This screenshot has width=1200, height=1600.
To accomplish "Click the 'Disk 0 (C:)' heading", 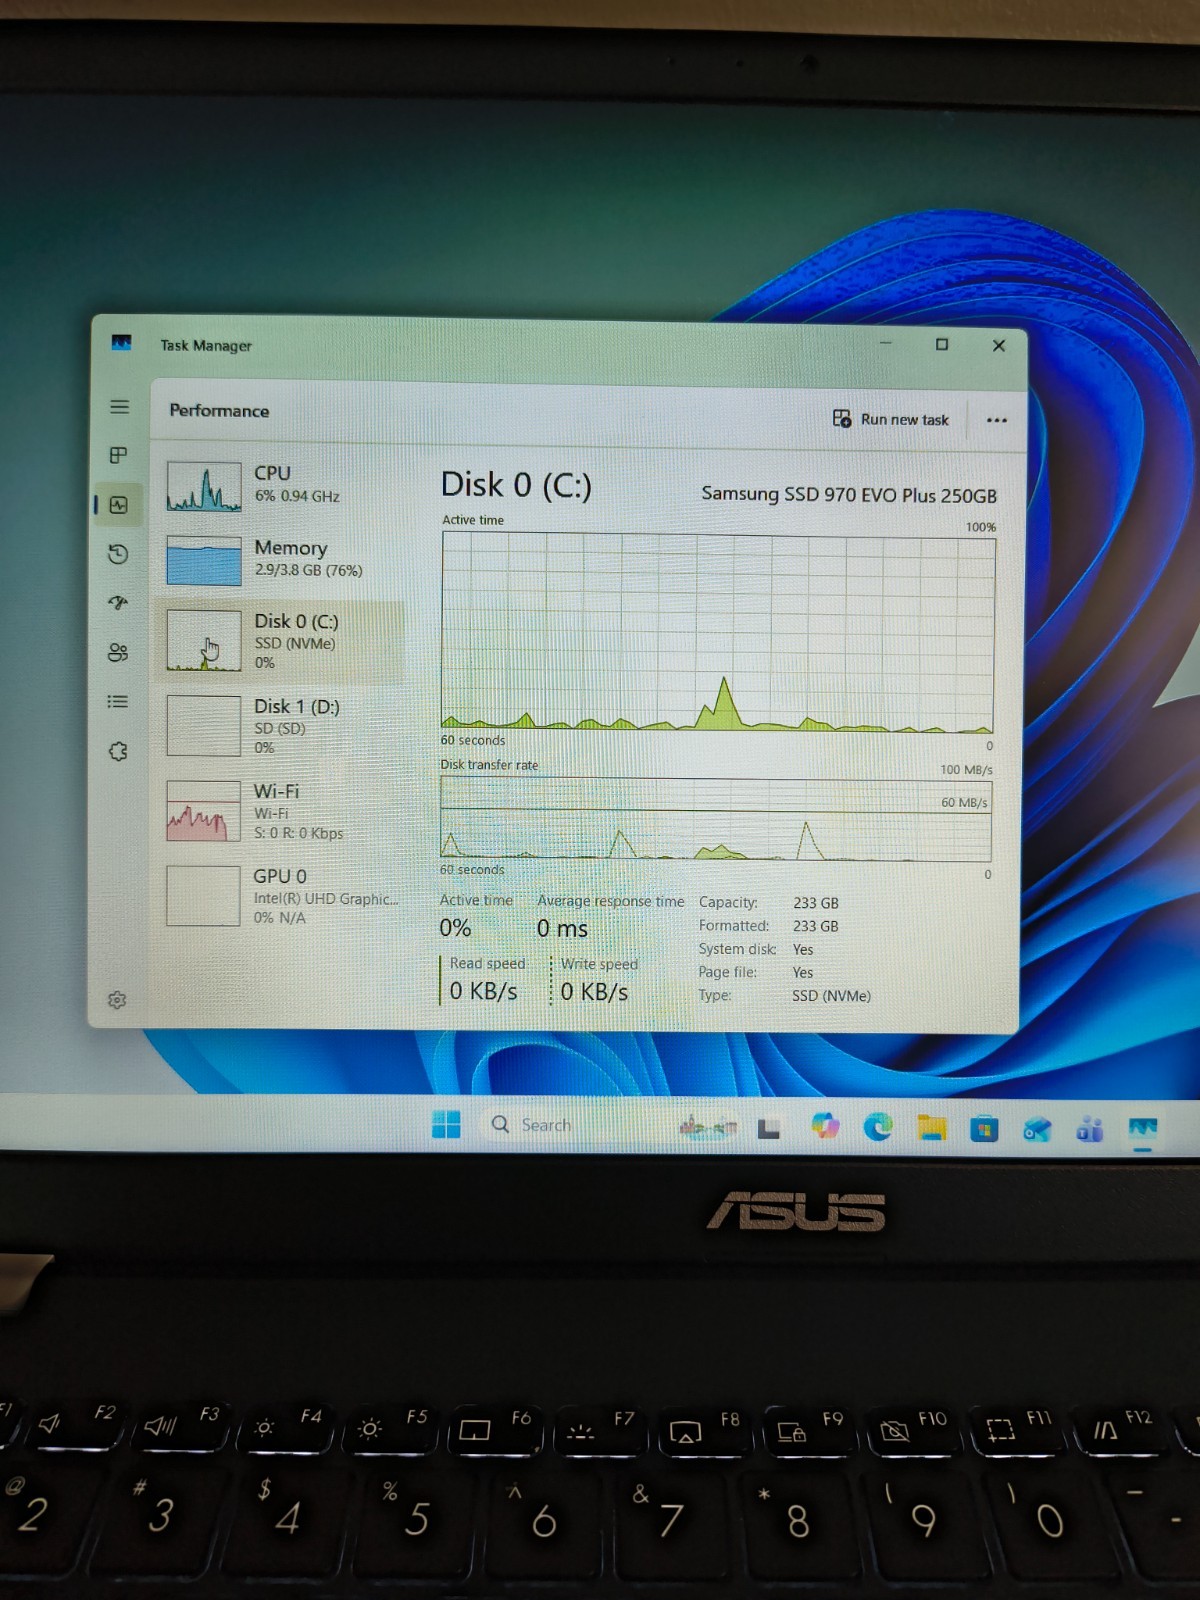I will coord(516,485).
